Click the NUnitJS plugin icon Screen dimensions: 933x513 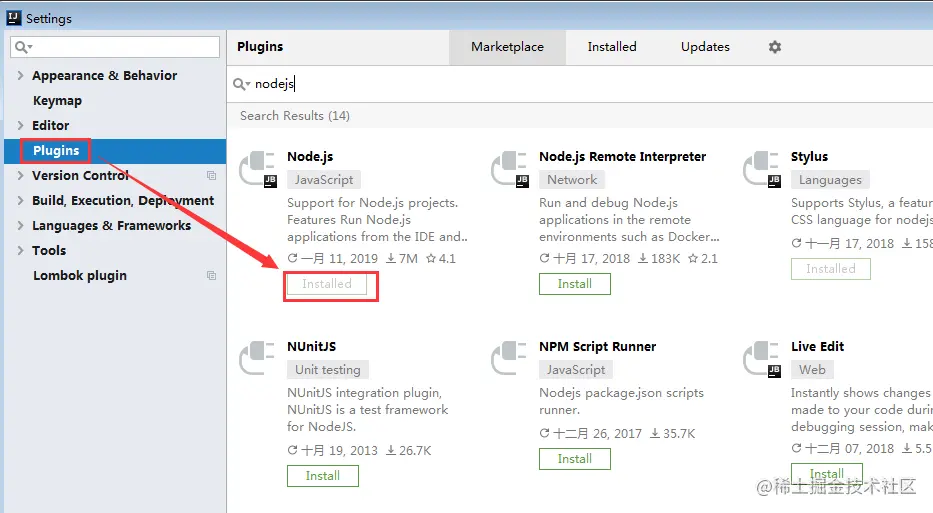pos(257,358)
